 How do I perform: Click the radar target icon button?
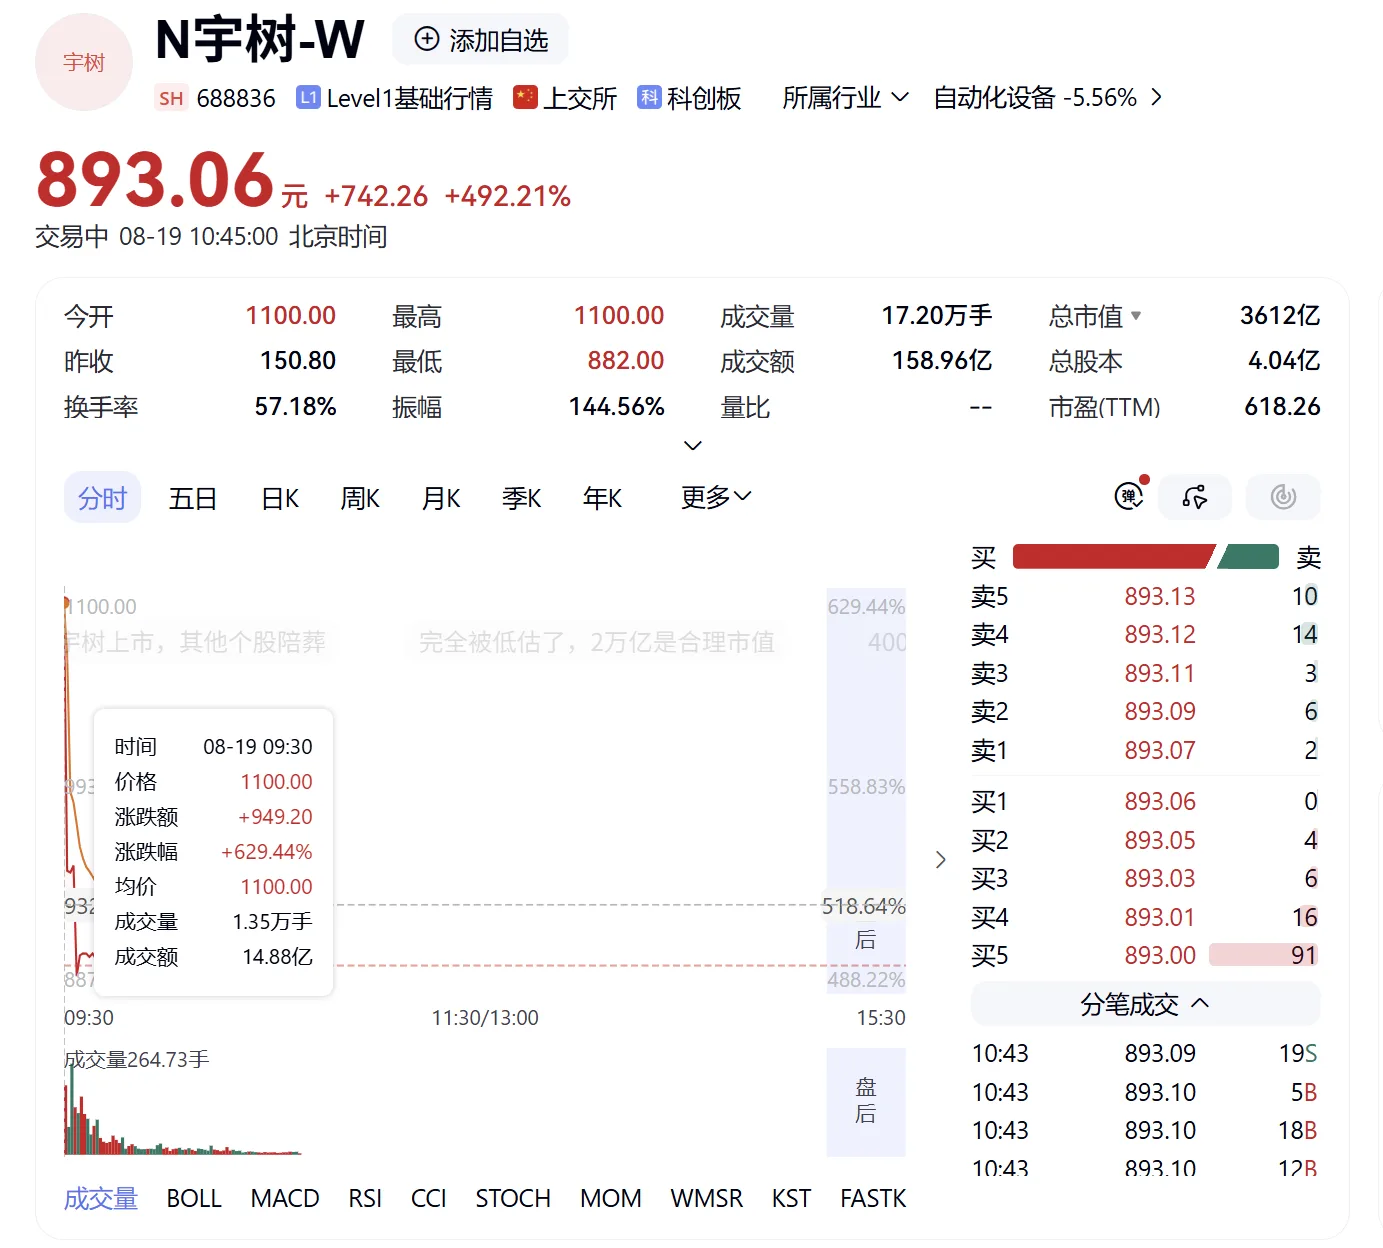coord(1283,496)
